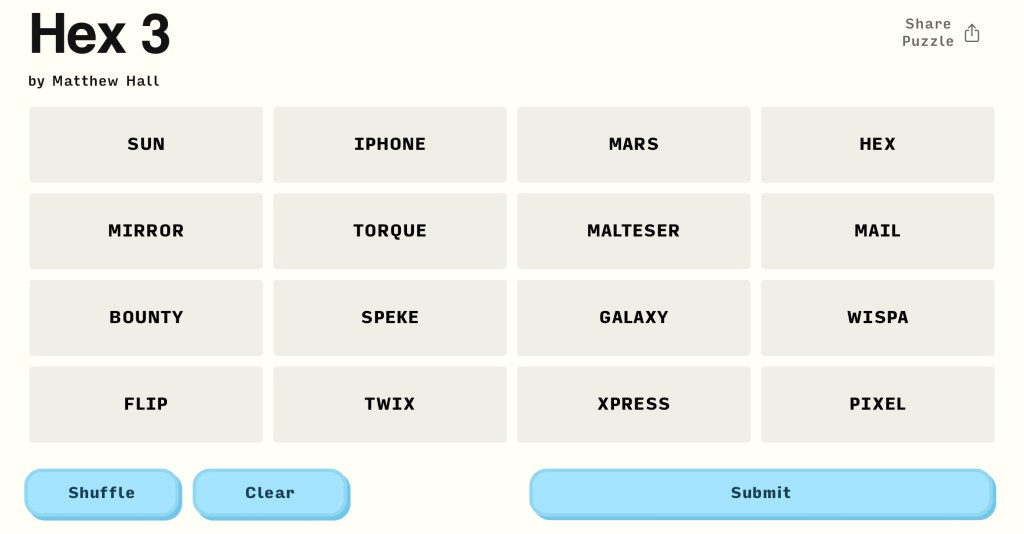Toggle the MARS tile selection

click(633, 144)
